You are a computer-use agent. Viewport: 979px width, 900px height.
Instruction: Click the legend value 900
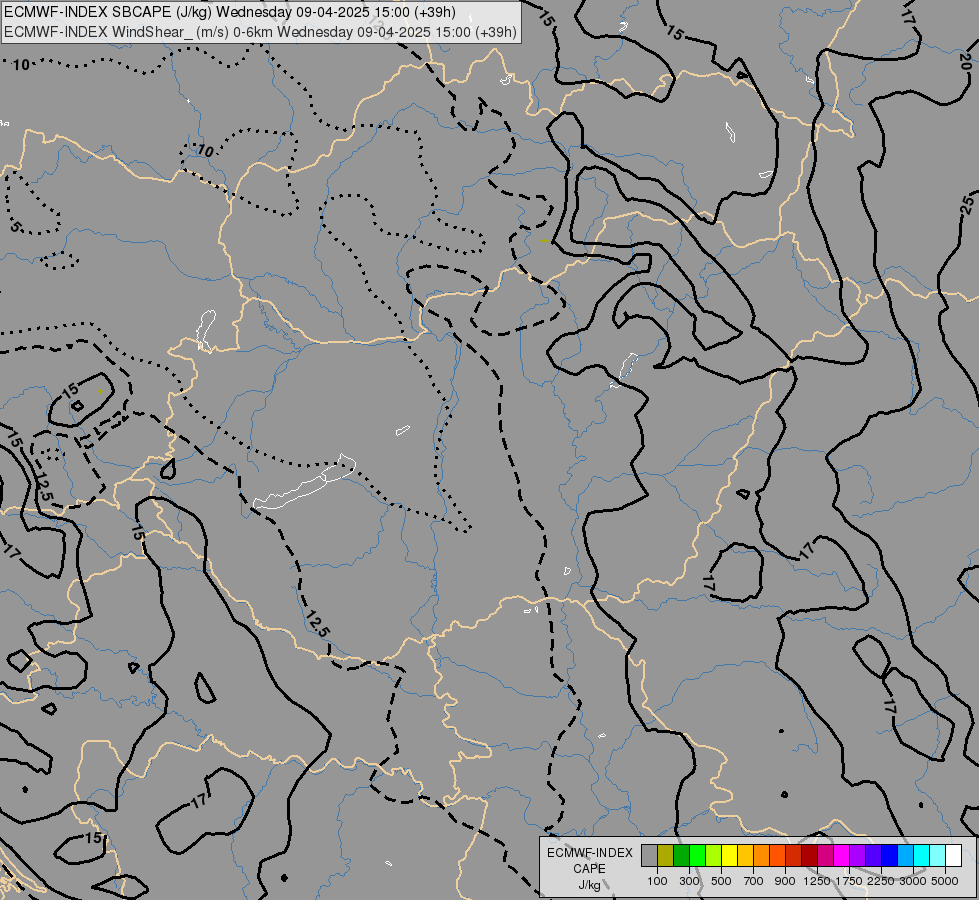tap(785, 881)
